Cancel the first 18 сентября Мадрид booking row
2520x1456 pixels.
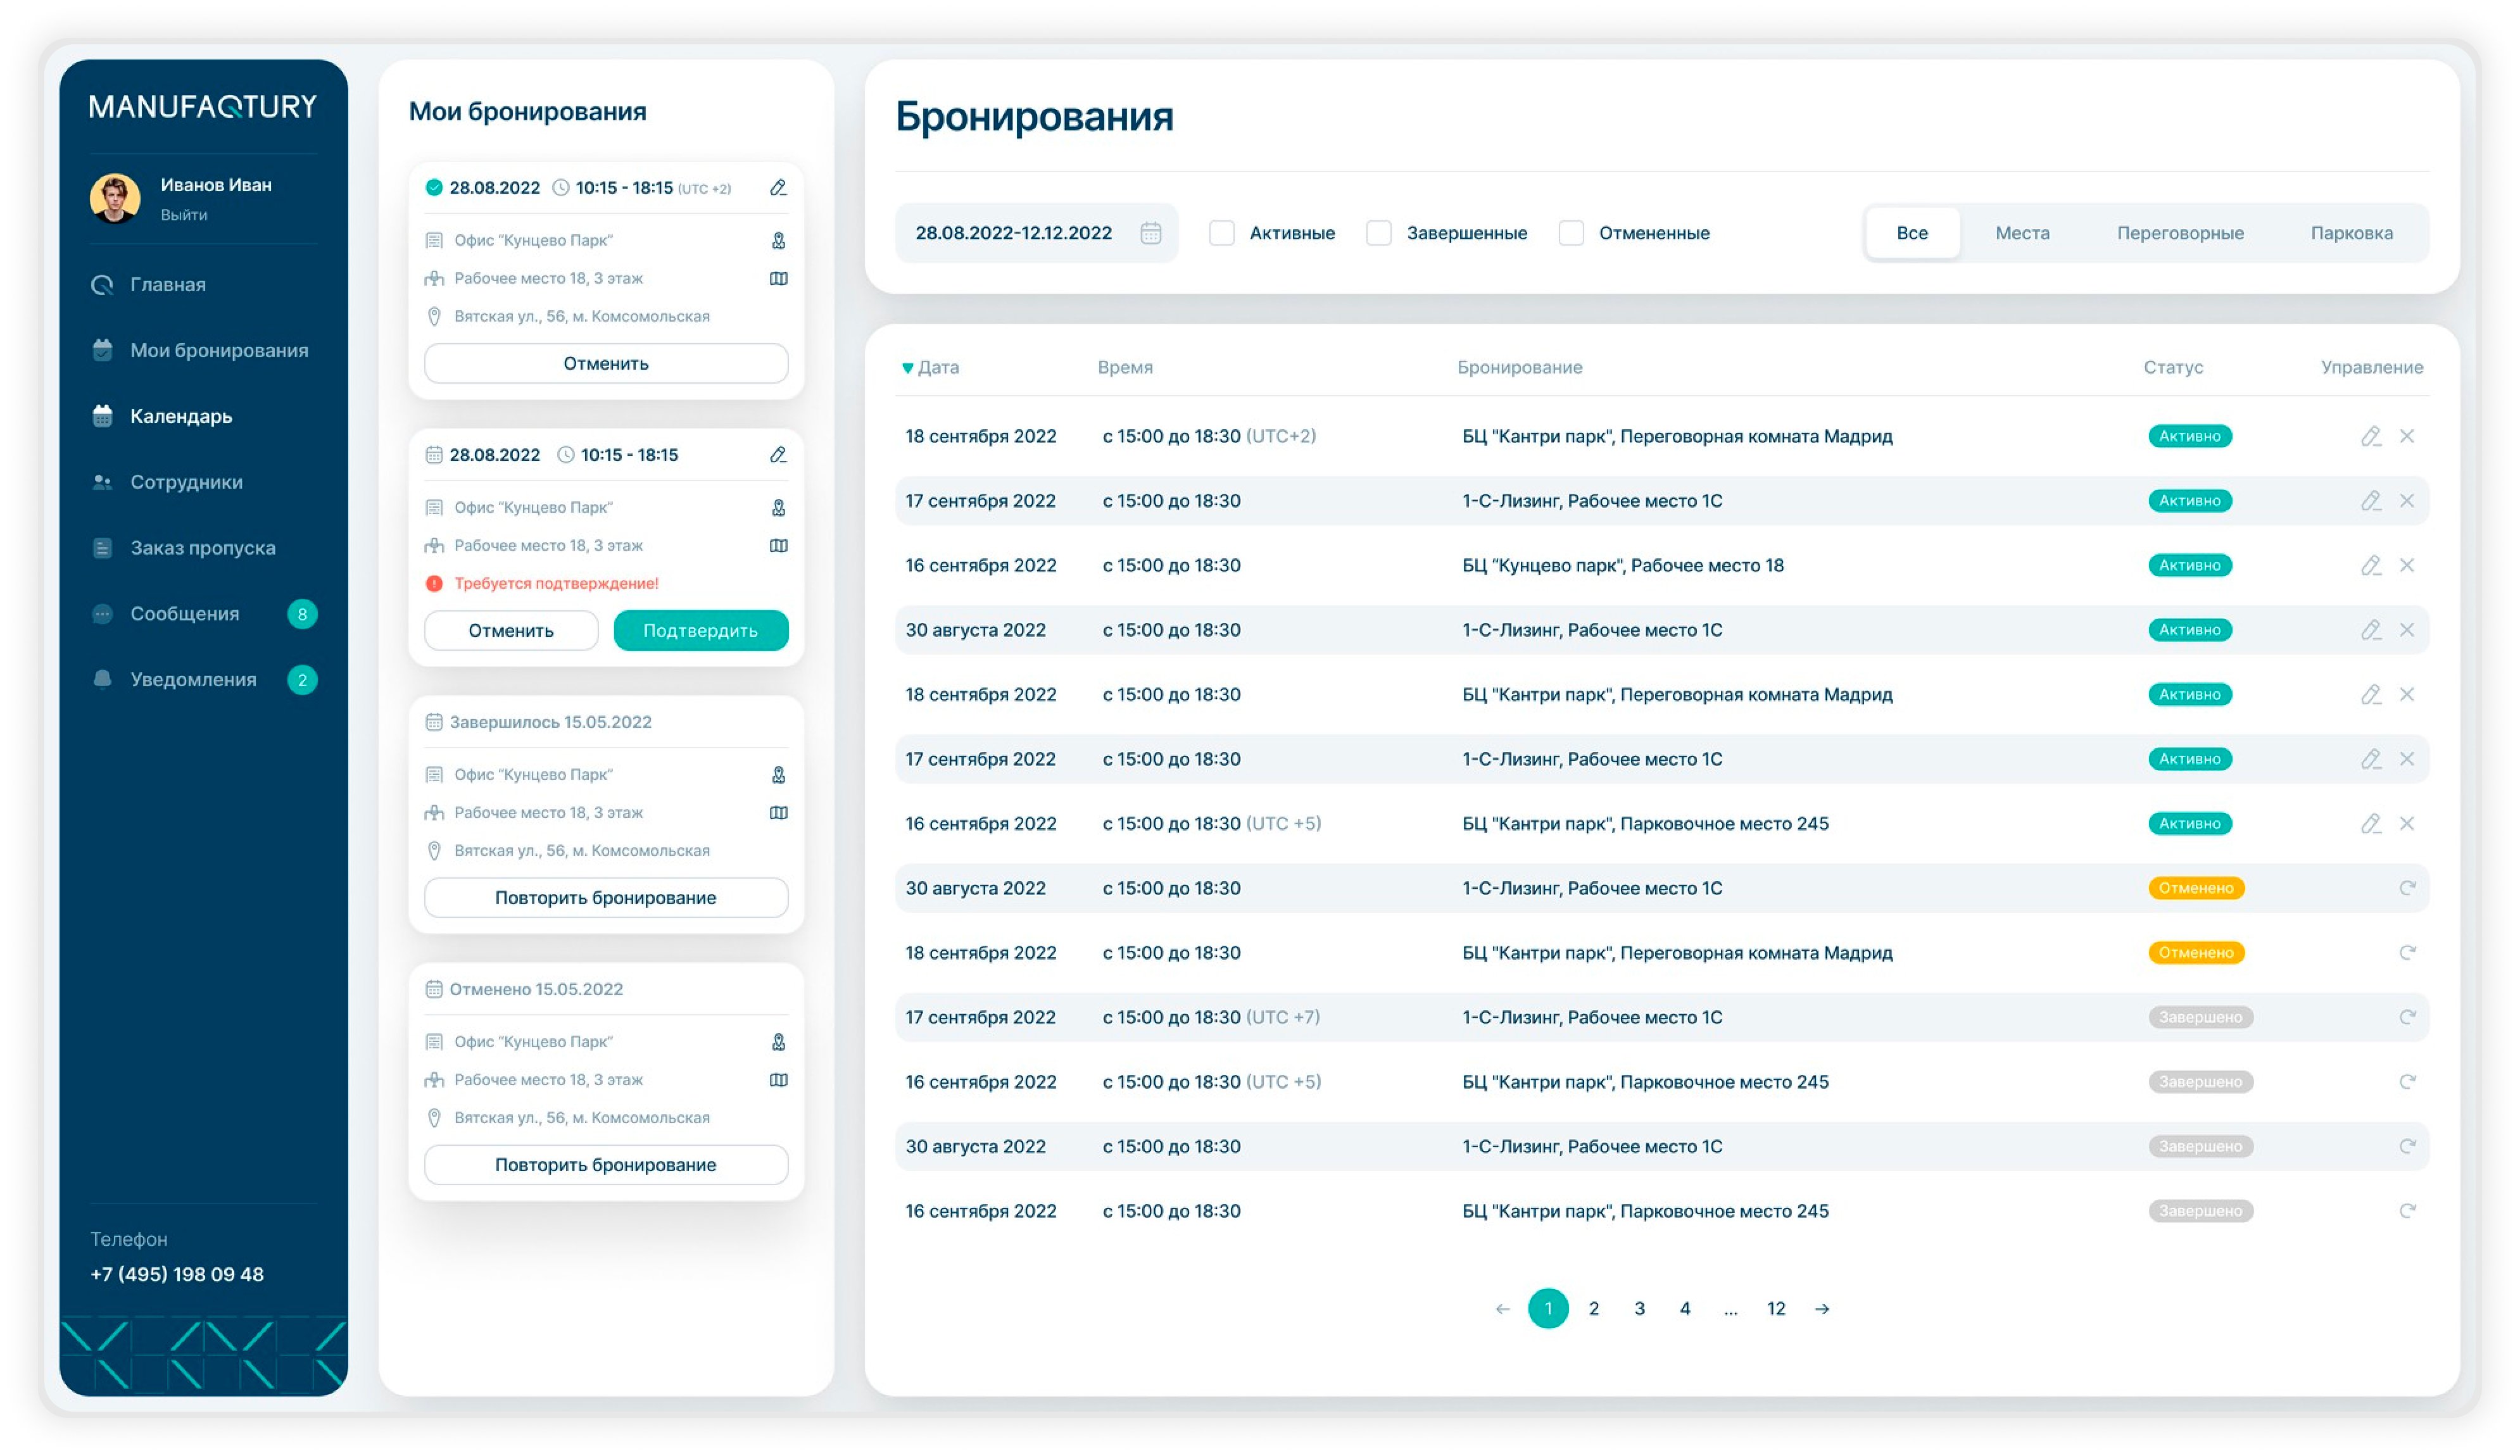pyautogui.click(x=2407, y=436)
